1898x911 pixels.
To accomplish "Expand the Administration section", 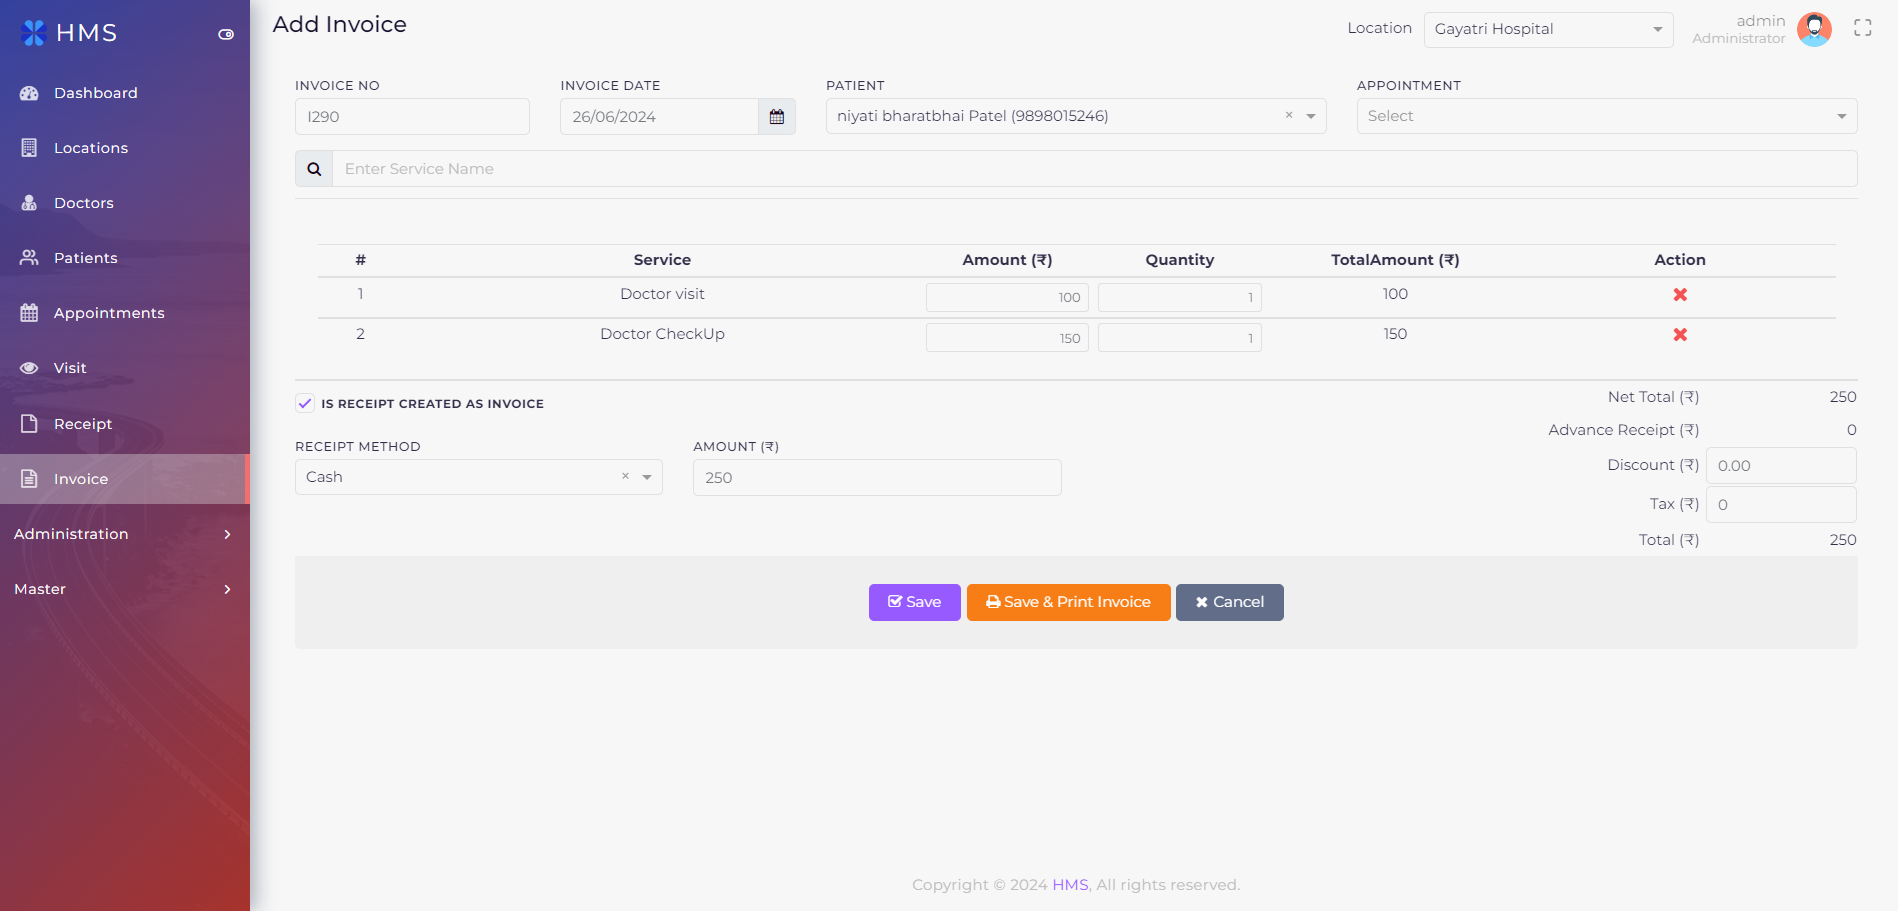I will coord(125,534).
